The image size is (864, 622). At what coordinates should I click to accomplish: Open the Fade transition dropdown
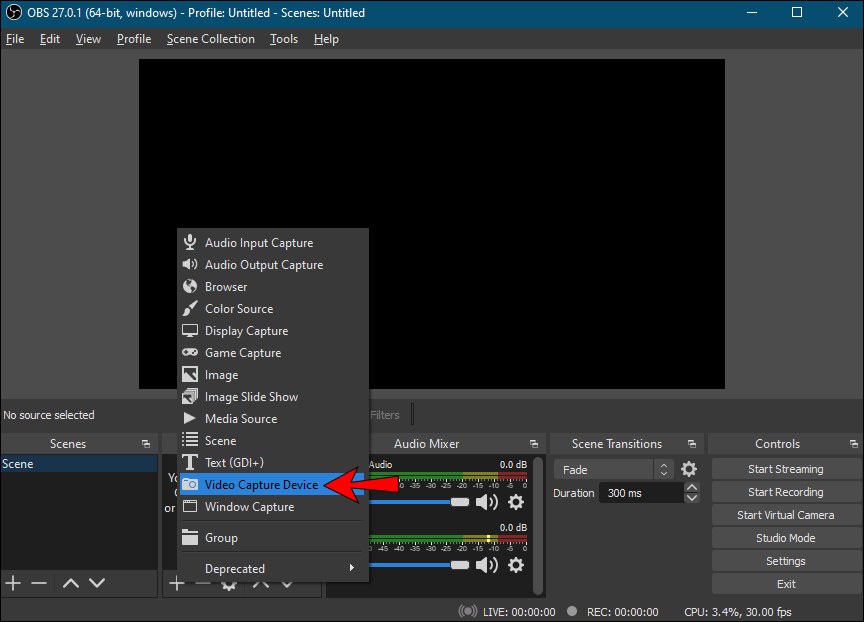[x=614, y=469]
